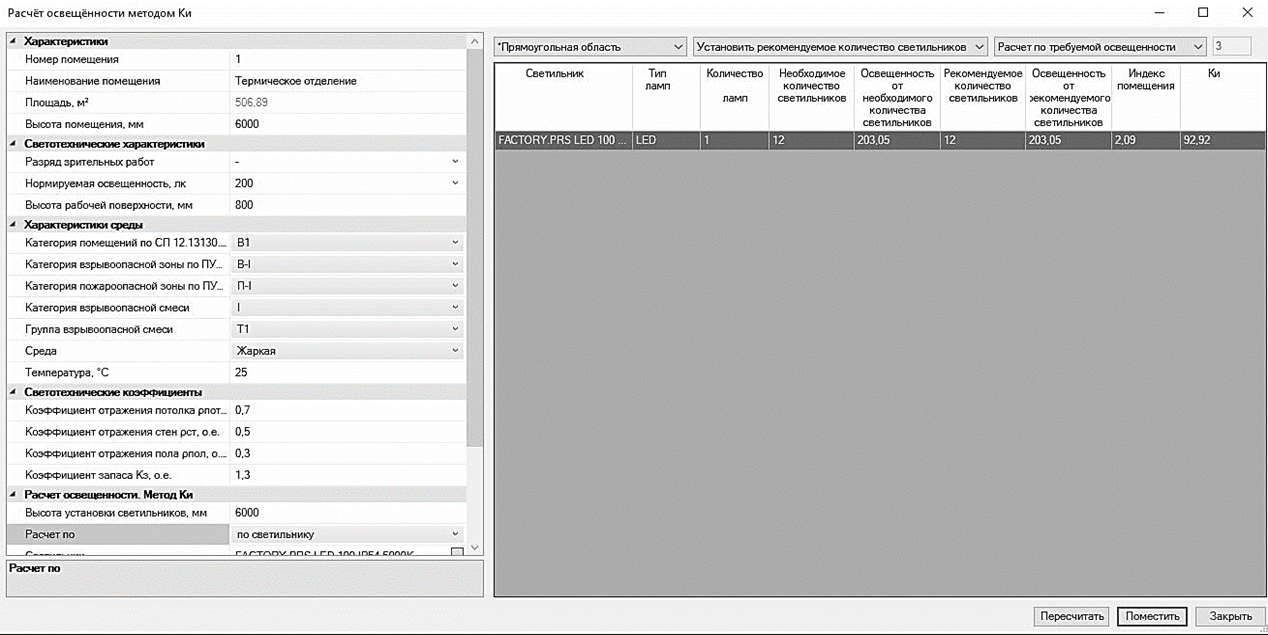Click the Номер помещения value field
Image resolution: width=1268 pixels, height=635 pixels.
(x=345, y=60)
